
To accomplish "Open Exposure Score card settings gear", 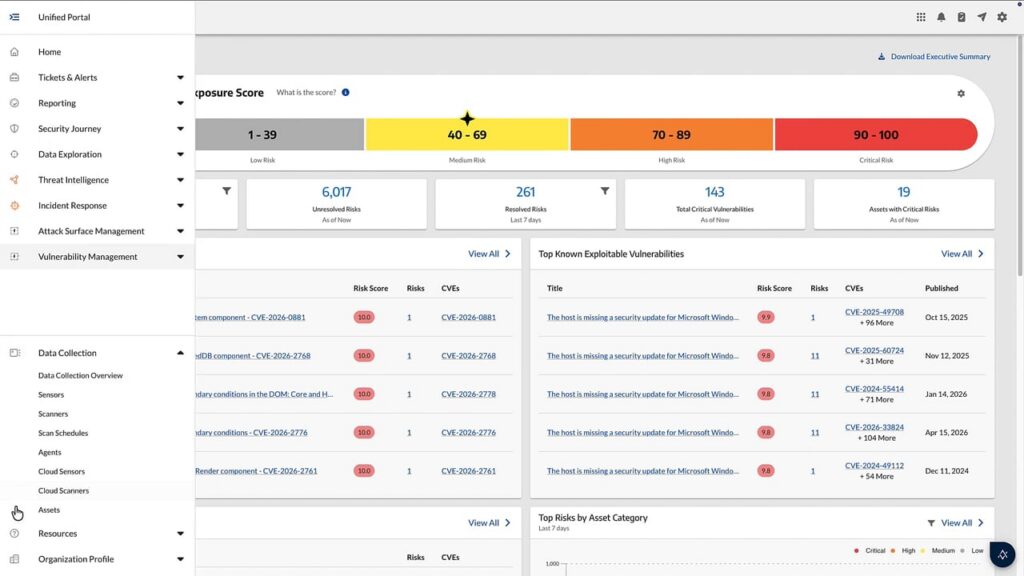I will click(961, 93).
